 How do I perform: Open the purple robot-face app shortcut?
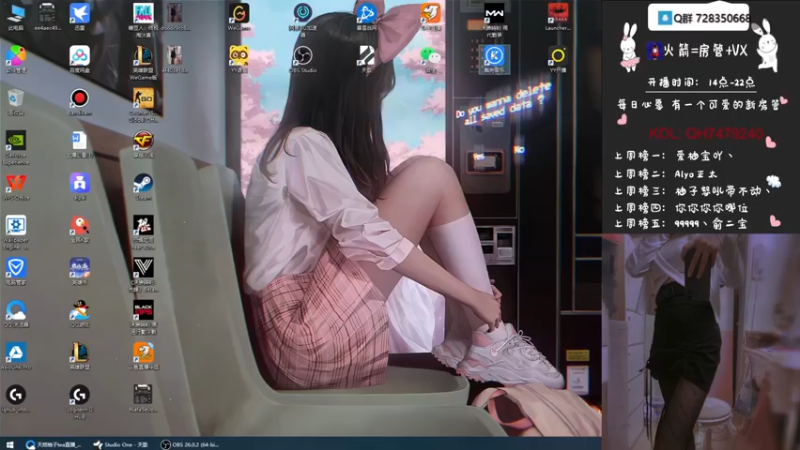pyautogui.click(x=80, y=187)
